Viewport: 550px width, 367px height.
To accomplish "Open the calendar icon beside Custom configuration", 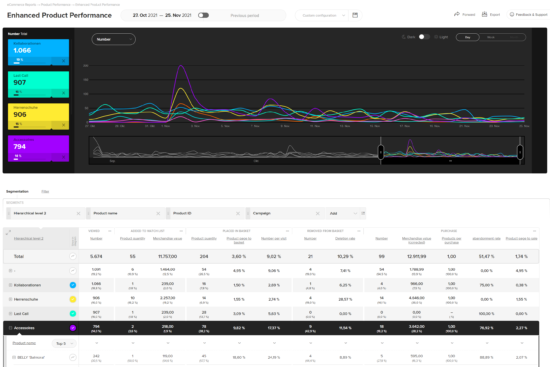I will [355, 15].
